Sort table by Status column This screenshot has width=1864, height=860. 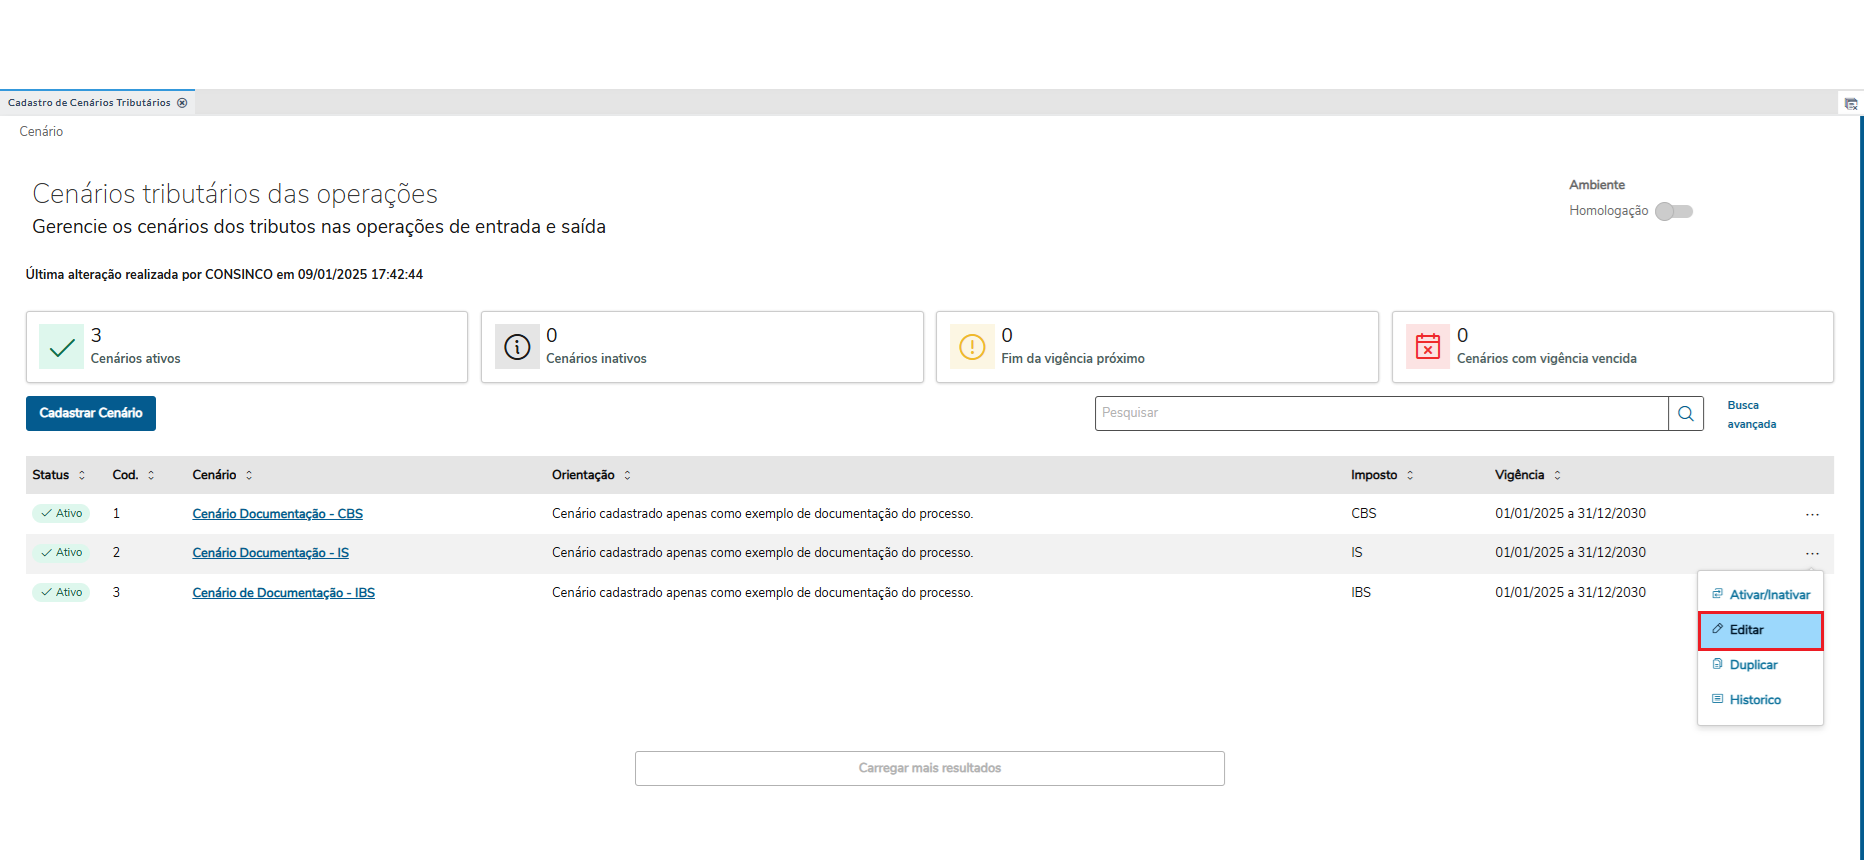[82, 475]
